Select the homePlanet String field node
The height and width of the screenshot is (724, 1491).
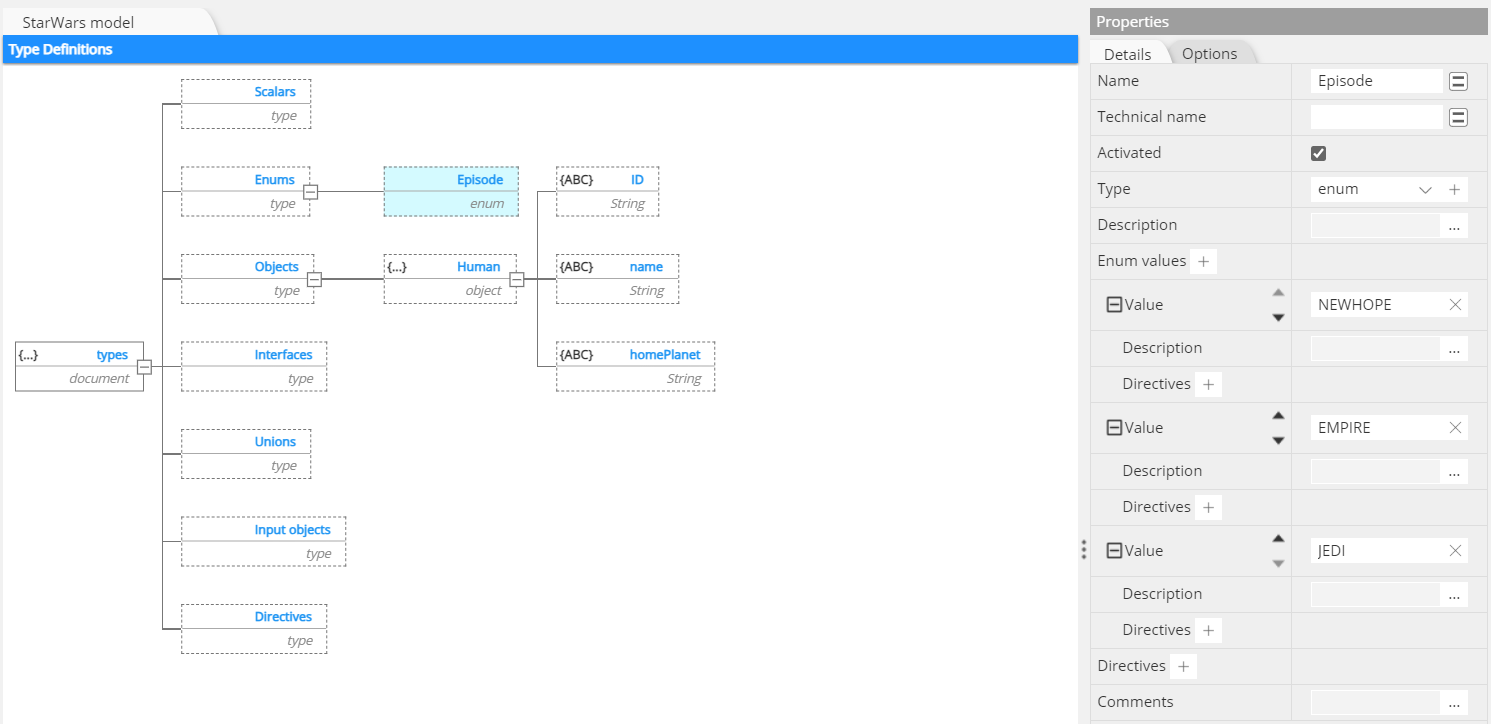click(x=635, y=367)
